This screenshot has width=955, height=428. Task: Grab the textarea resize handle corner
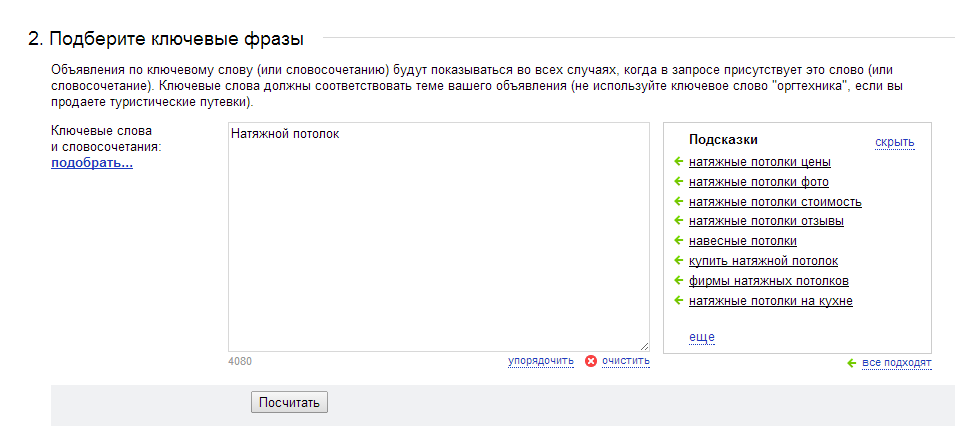click(x=644, y=346)
